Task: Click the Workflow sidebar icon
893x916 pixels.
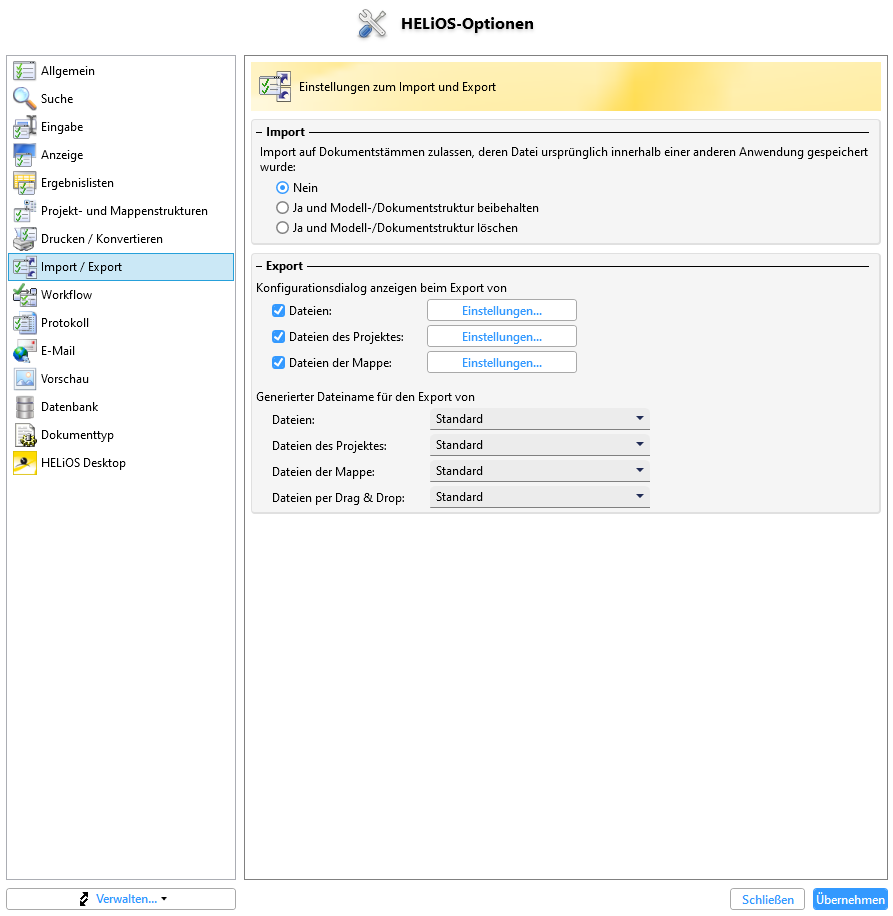Action: coord(25,295)
